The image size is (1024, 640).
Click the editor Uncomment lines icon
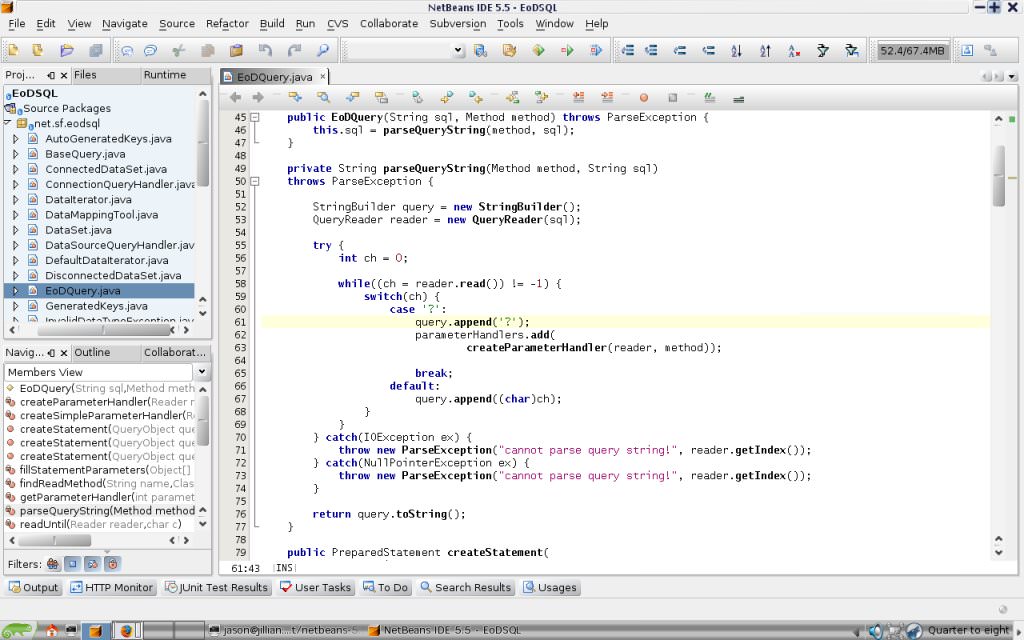[739, 97]
